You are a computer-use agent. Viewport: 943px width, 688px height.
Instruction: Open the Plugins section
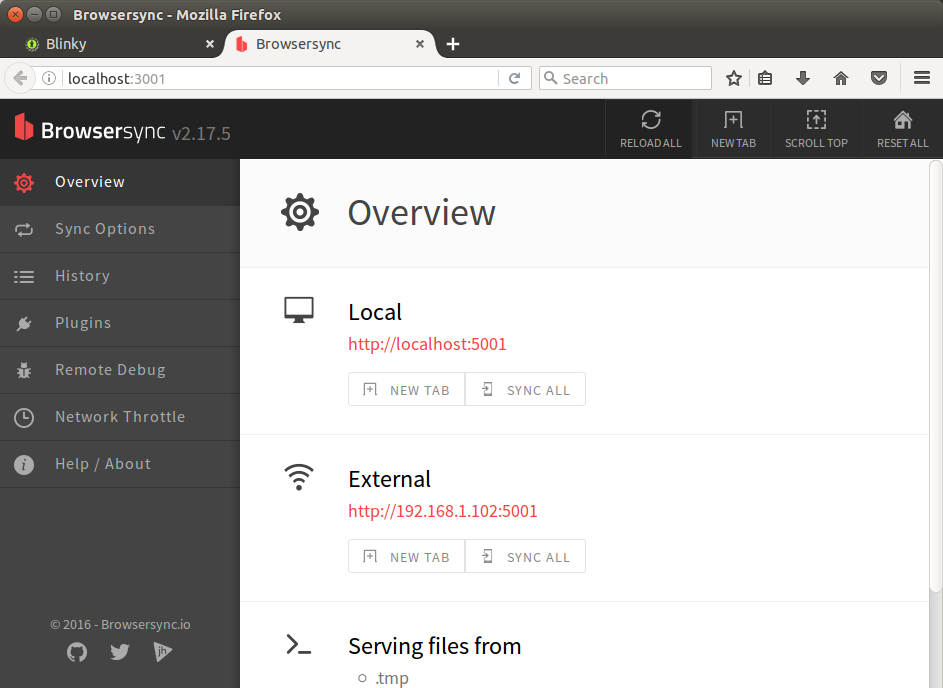point(120,323)
